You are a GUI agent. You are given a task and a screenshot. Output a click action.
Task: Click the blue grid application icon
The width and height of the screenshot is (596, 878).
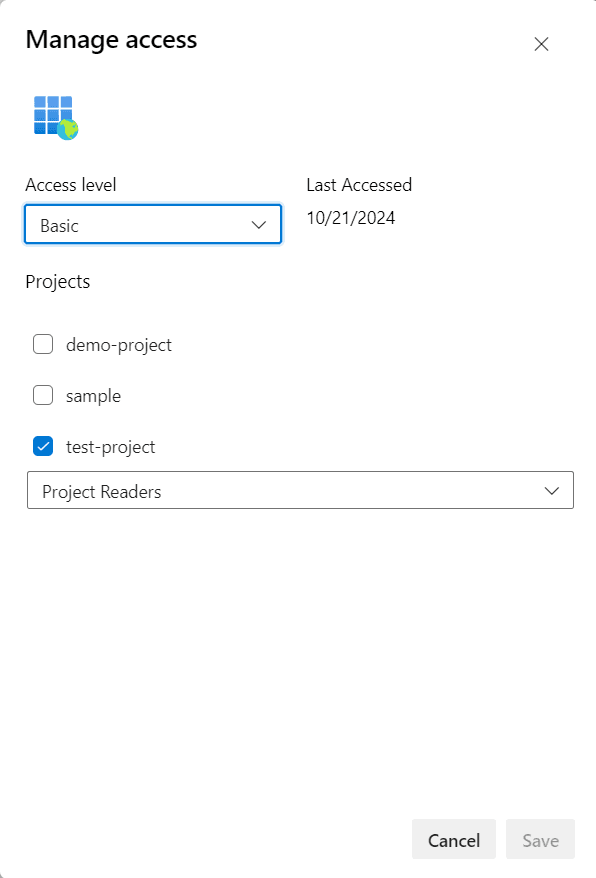48,113
